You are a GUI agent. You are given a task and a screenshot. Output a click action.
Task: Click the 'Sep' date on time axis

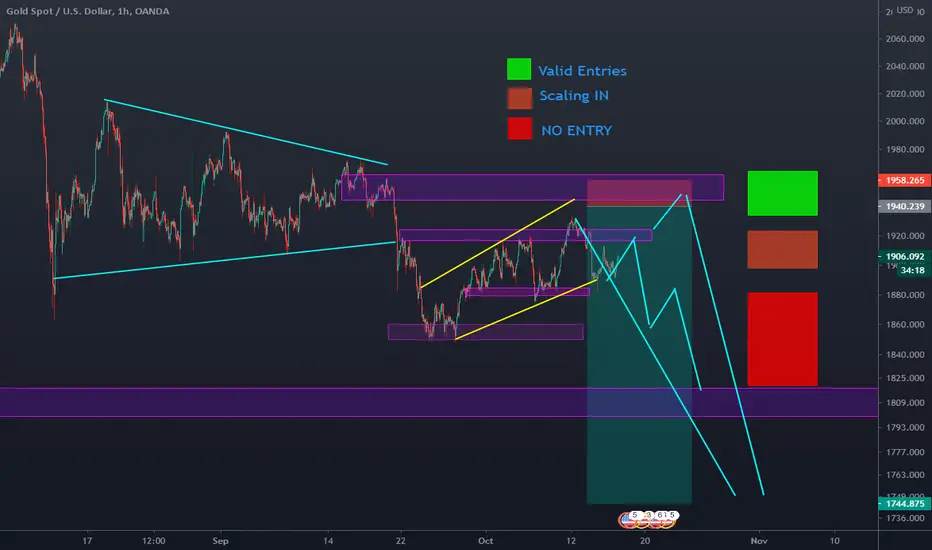point(221,540)
